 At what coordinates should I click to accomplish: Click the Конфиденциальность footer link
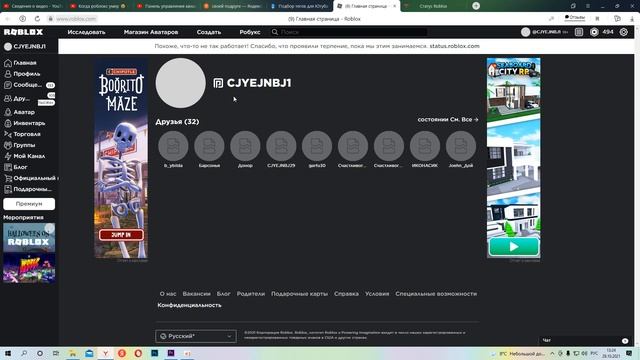(189, 305)
